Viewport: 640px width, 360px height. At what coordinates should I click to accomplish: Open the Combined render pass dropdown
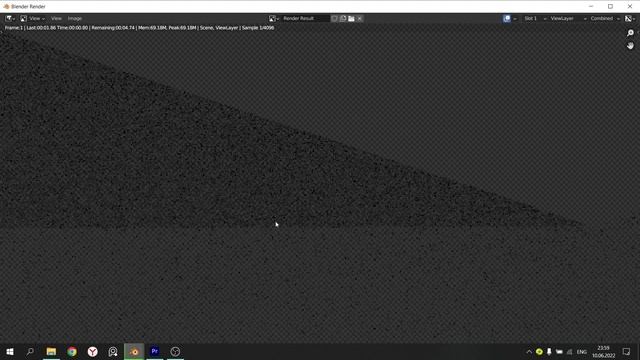(605, 18)
